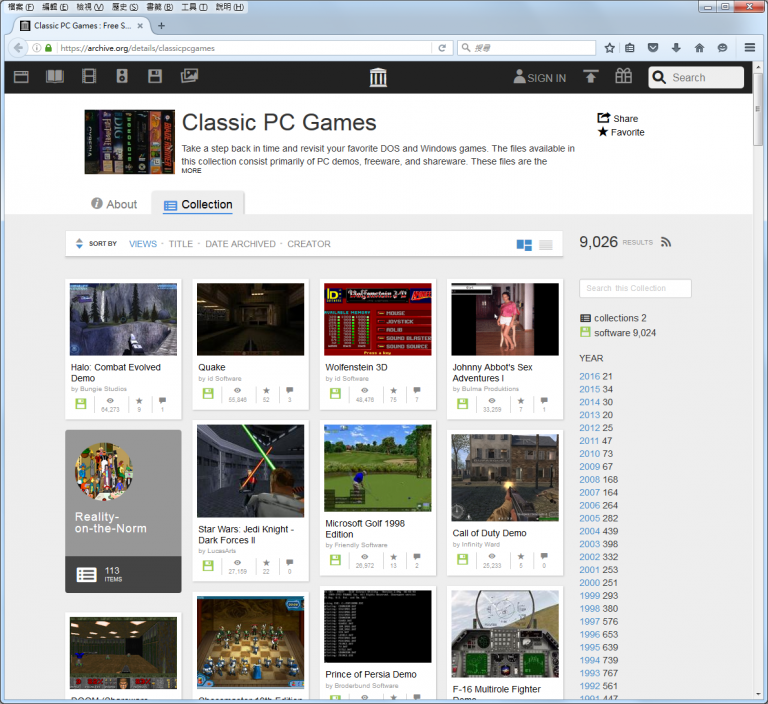Close the Classic PC Games tab

140,25
